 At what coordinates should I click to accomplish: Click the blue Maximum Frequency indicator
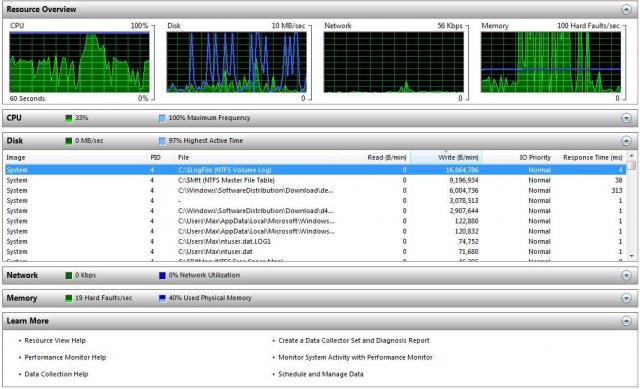(162, 118)
